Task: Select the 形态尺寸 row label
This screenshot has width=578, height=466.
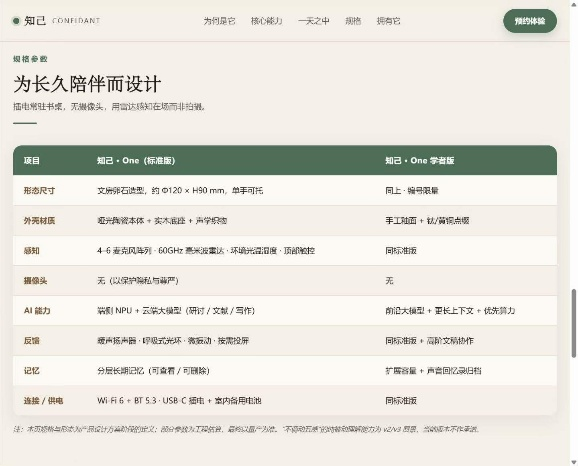Action: coord(39,191)
